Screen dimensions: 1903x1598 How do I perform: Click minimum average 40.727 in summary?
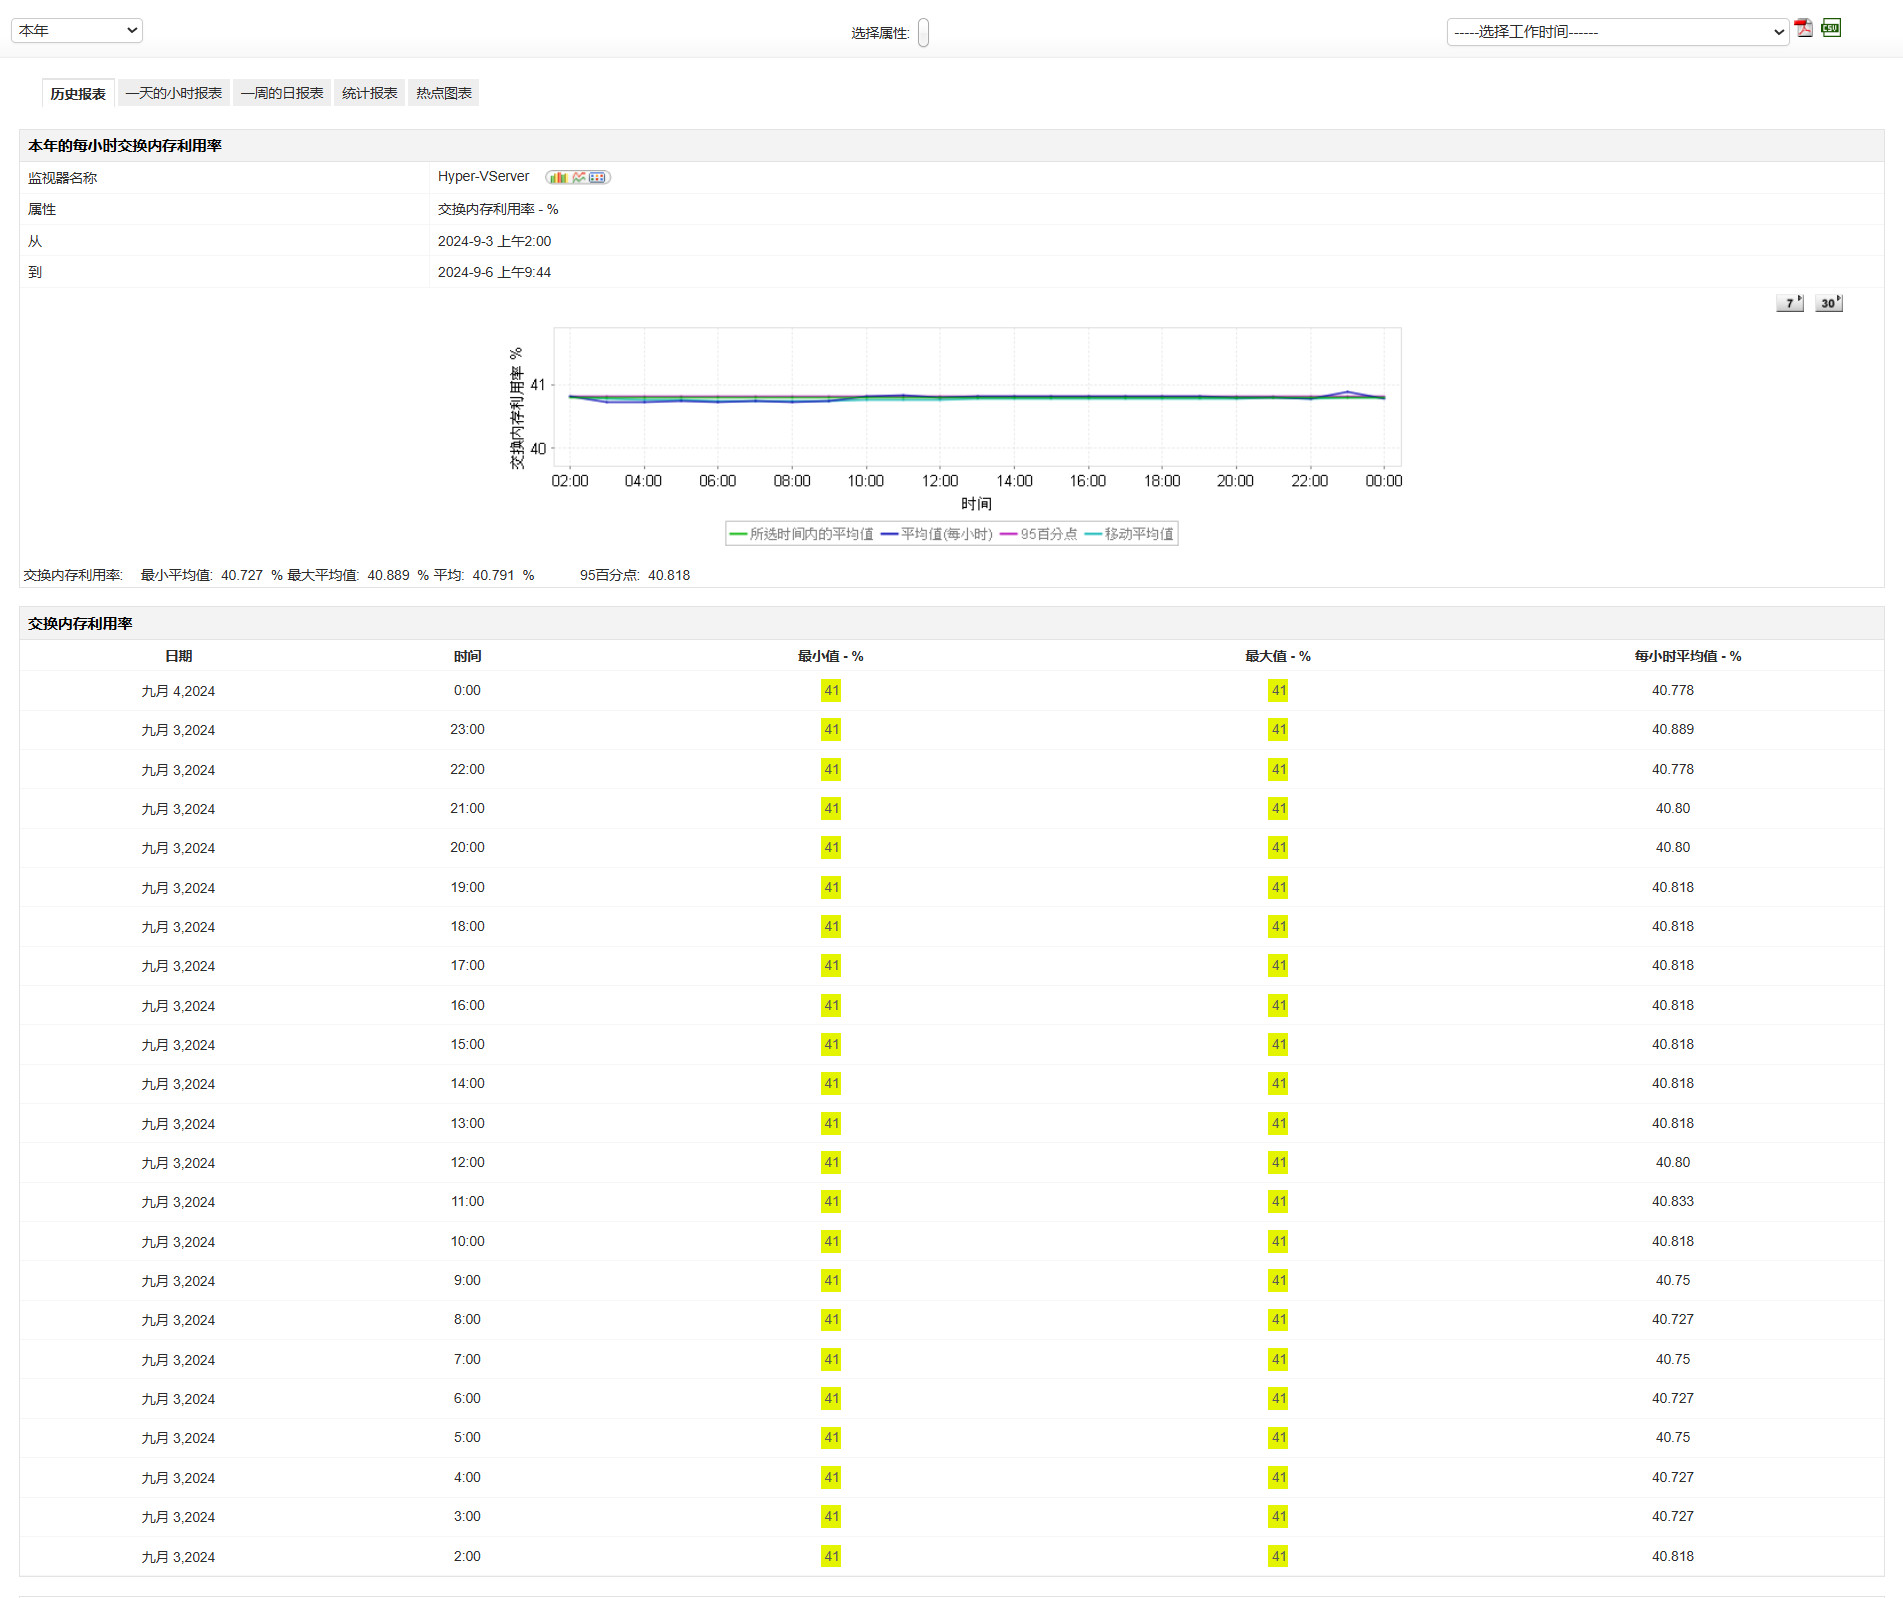click(x=242, y=575)
